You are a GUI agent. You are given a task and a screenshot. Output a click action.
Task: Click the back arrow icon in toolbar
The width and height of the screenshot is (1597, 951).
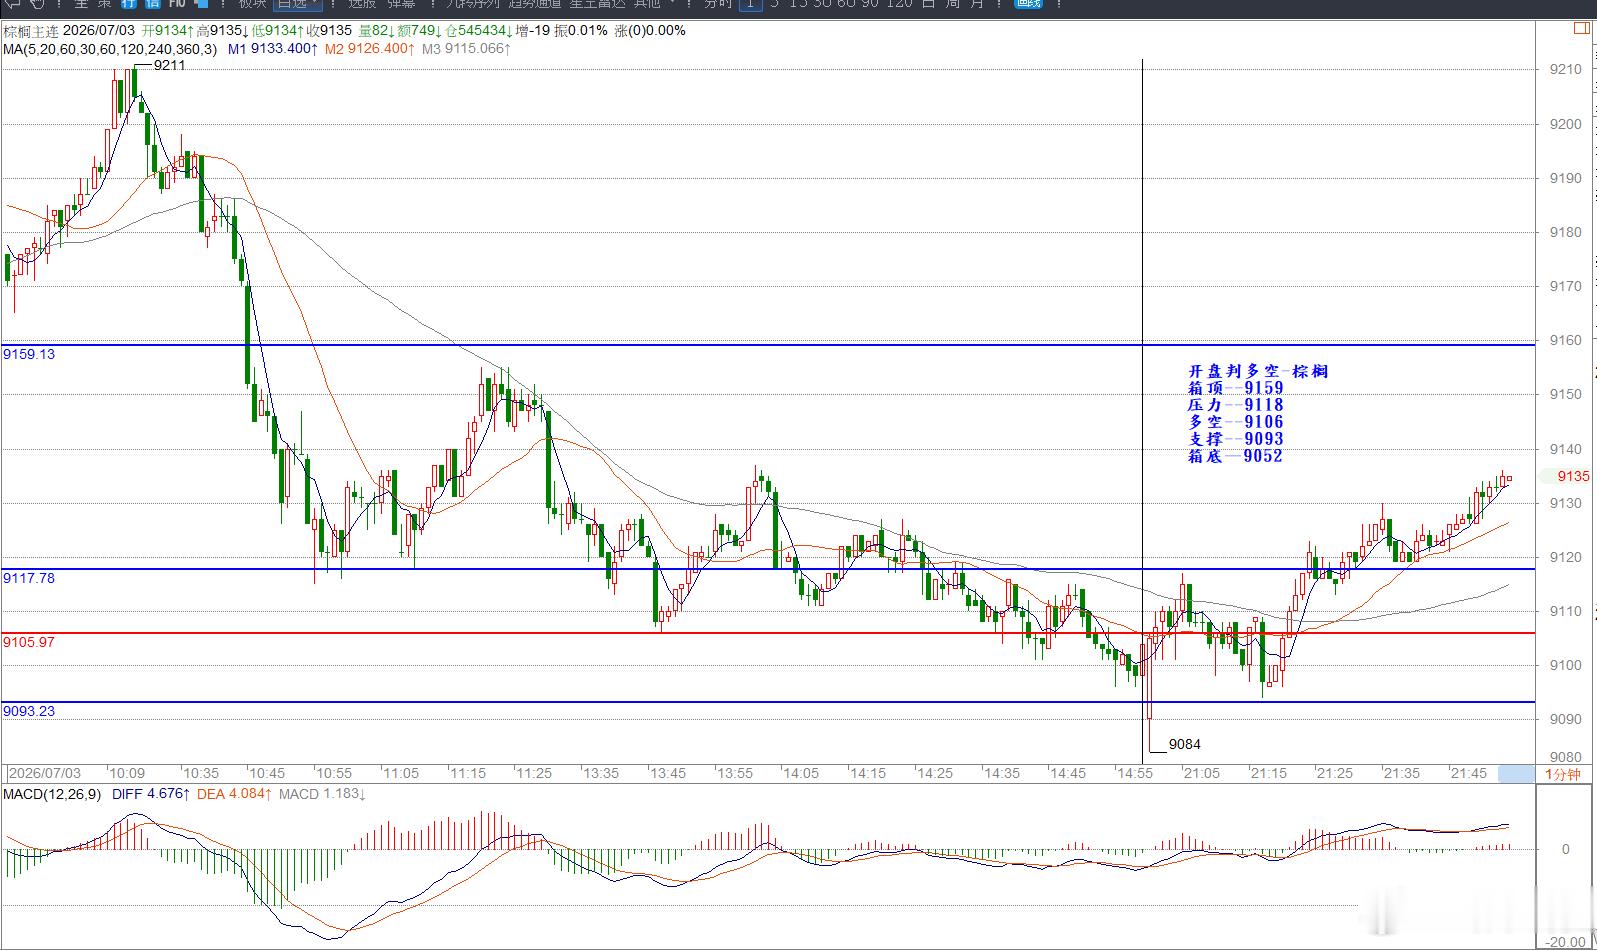(x=12, y=4)
